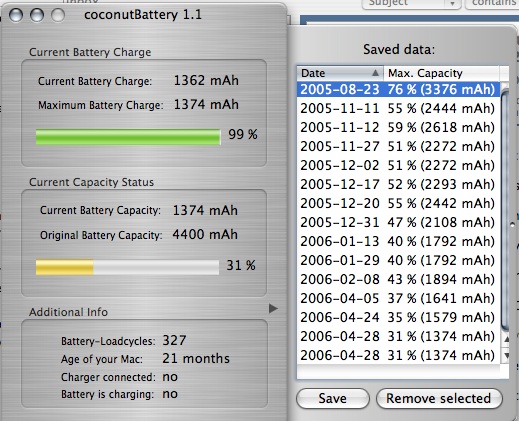Viewport: 519px width, 421px height.
Task: Minimize the coconutBattery window
Action: click(37, 15)
